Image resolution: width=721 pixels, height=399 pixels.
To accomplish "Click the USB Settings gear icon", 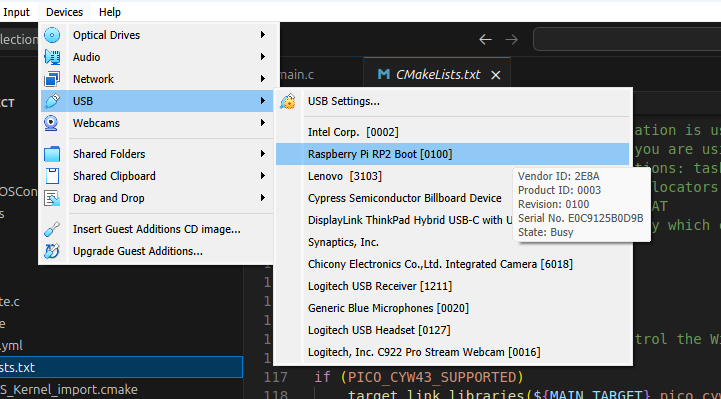I will point(288,101).
